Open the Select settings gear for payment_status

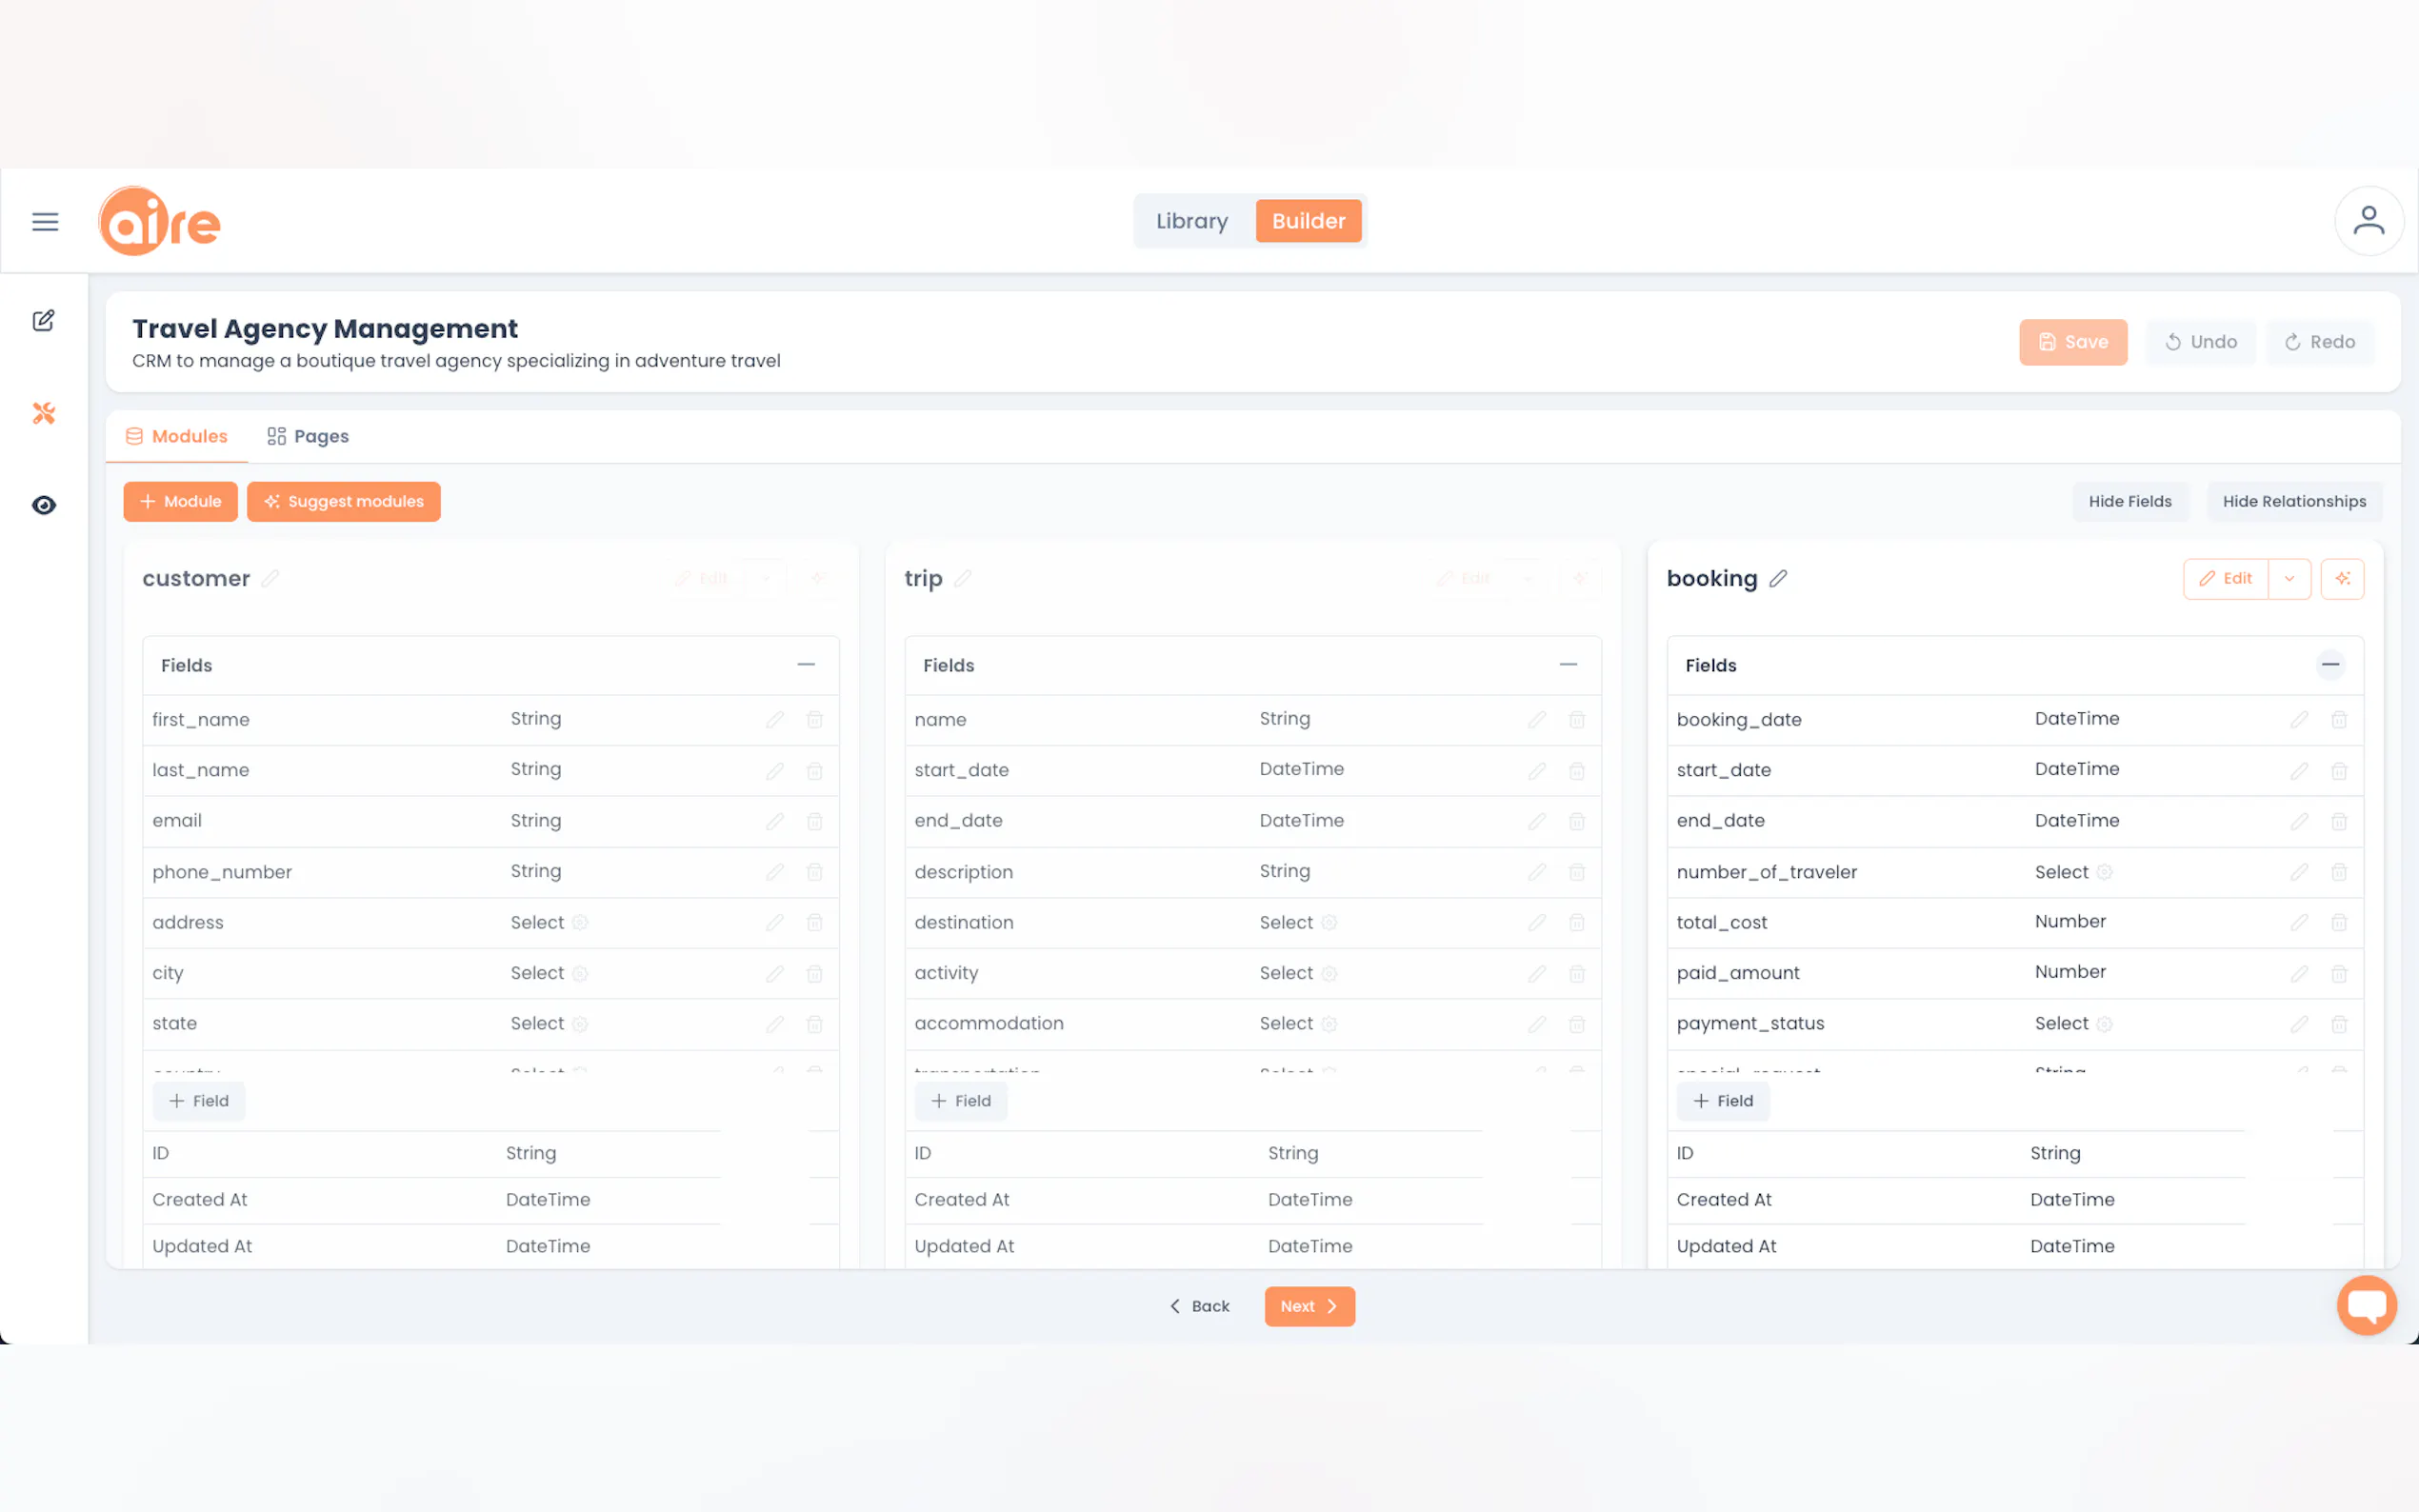[2104, 1024]
